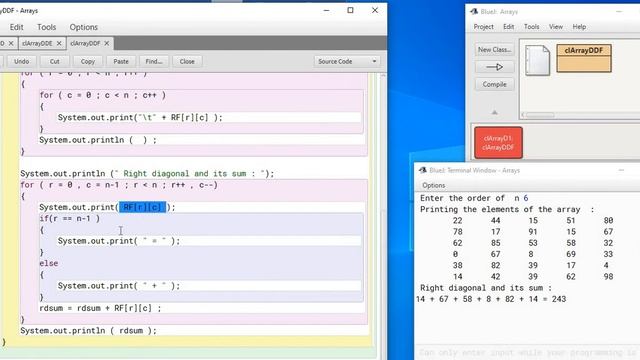
Task: Click the Cut button
Action: 55,61
